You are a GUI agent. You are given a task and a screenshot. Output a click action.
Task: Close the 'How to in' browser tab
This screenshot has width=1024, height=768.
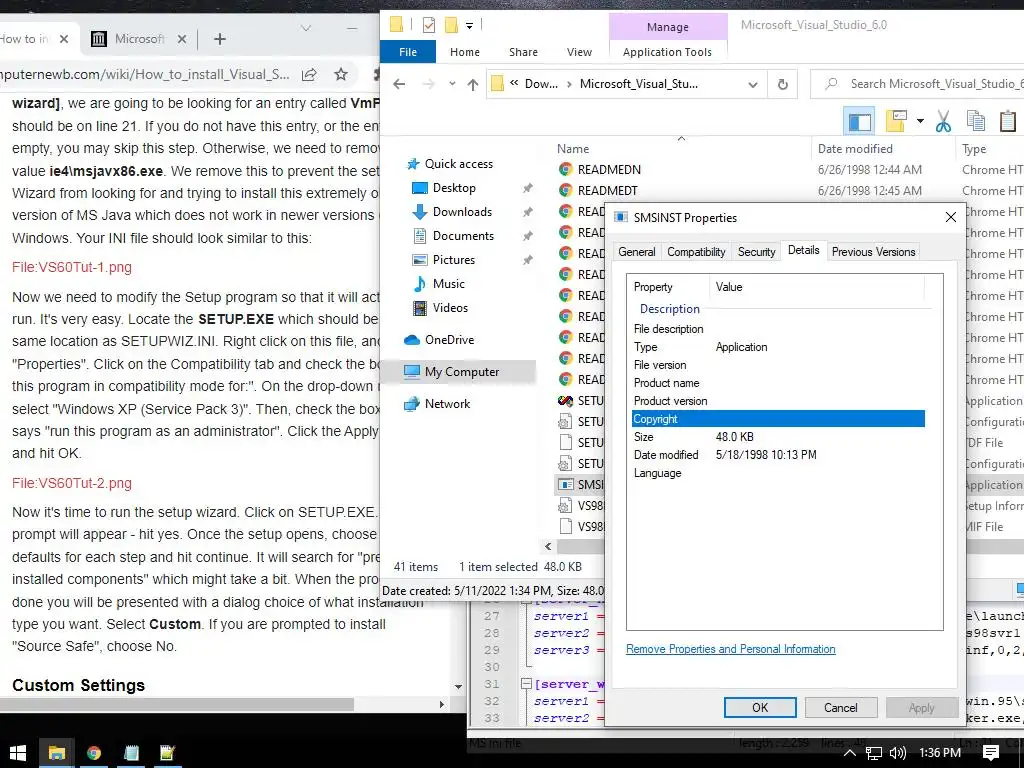63,39
